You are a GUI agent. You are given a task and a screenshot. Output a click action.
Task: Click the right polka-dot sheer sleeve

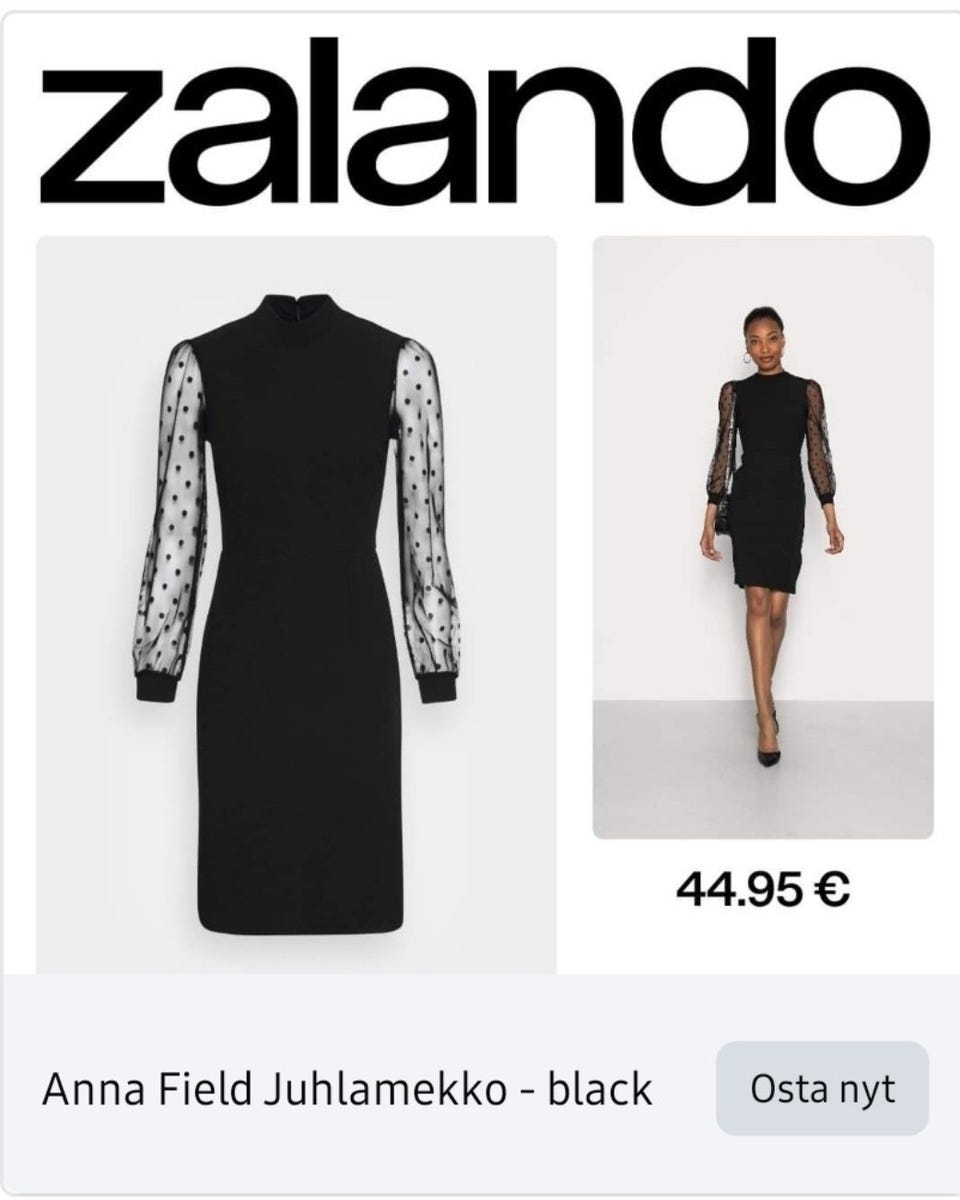(427, 510)
